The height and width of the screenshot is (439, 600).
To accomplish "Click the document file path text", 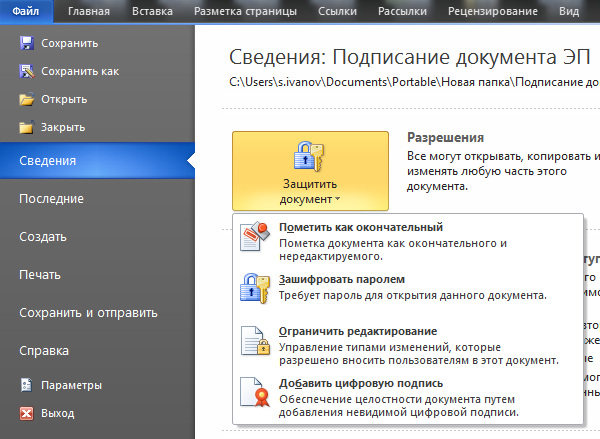I will (x=414, y=82).
